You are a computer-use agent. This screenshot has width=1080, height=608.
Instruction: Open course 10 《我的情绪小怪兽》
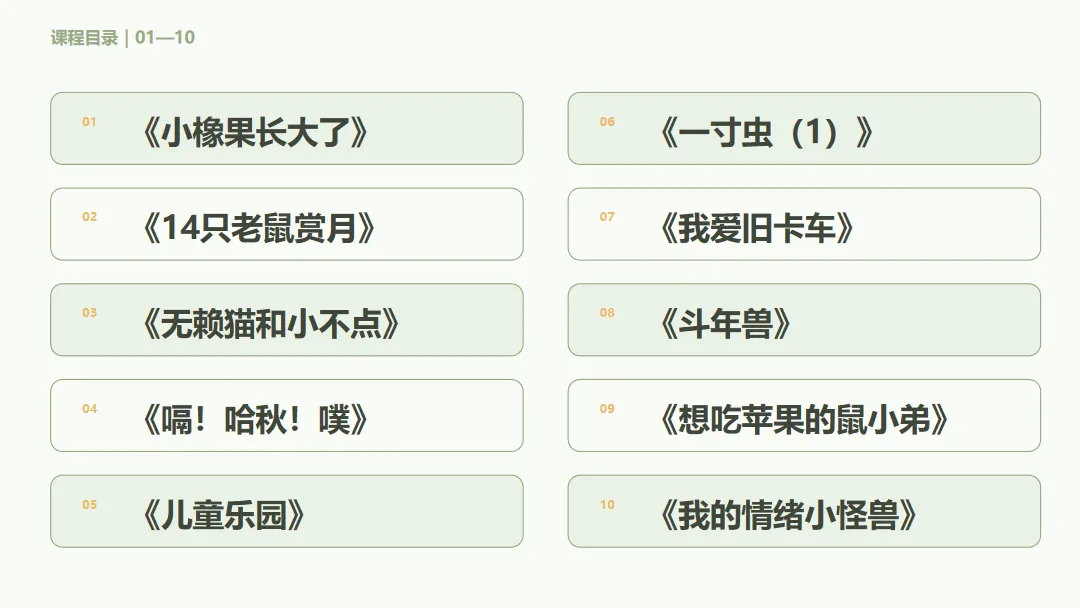click(804, 512)
